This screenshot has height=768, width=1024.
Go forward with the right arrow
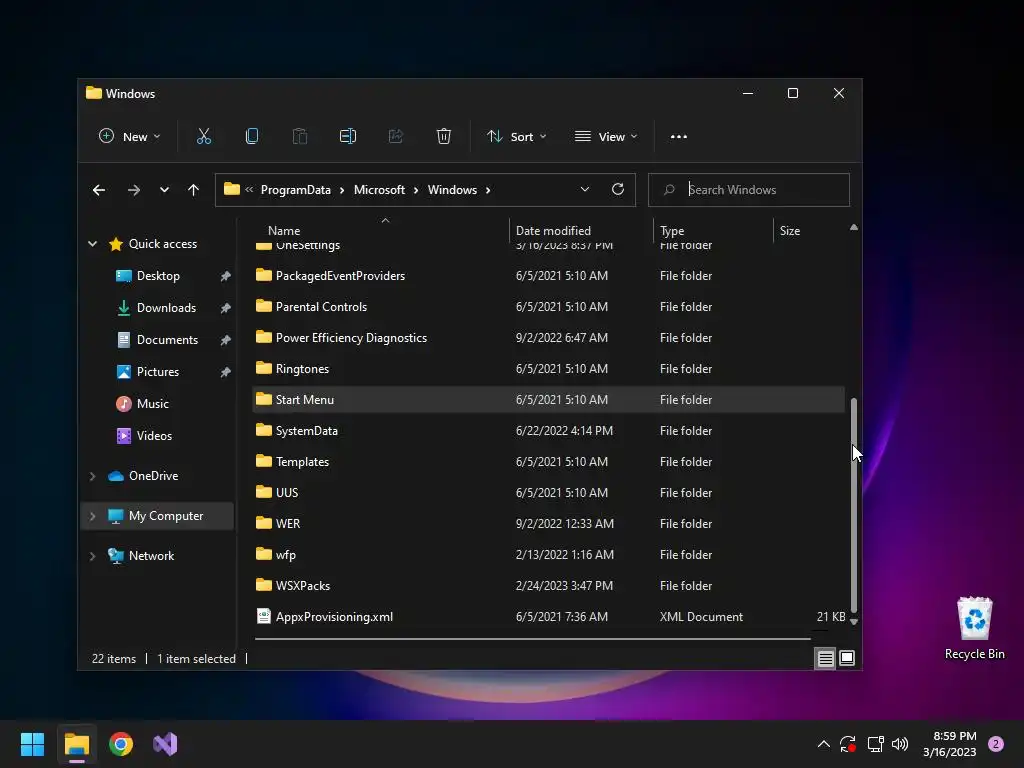coord(133,190)
